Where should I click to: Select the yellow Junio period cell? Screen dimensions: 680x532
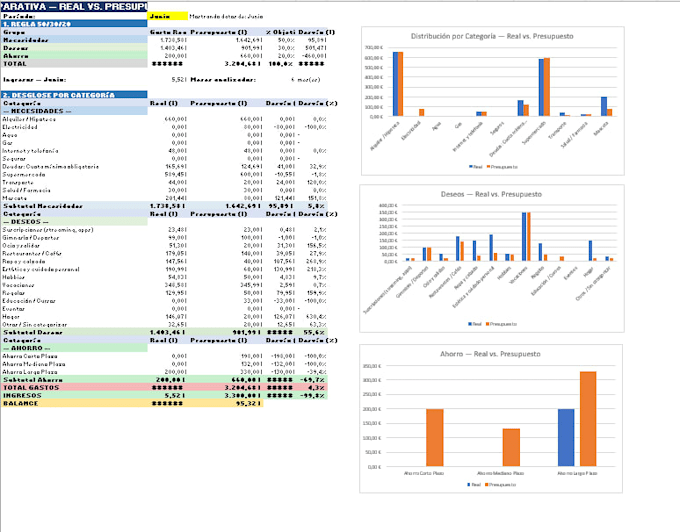167,16
